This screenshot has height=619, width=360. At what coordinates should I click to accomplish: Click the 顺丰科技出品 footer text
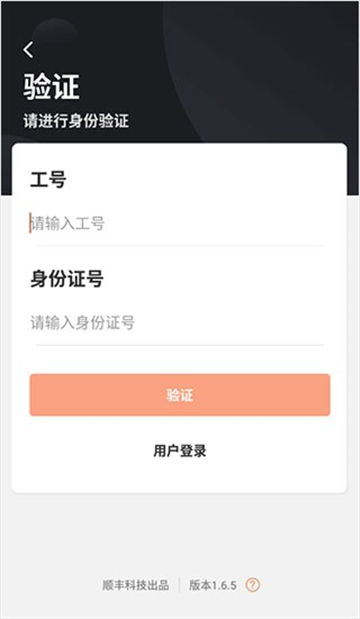coord(136,585)
